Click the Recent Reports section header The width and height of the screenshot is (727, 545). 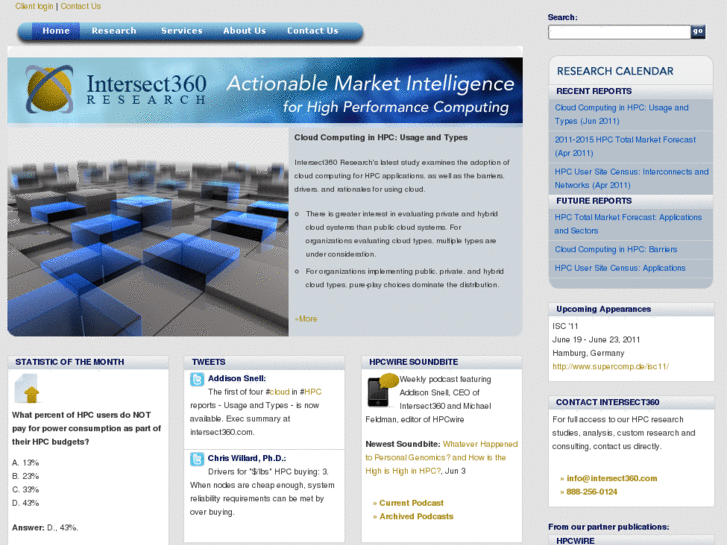coord(593,91)
